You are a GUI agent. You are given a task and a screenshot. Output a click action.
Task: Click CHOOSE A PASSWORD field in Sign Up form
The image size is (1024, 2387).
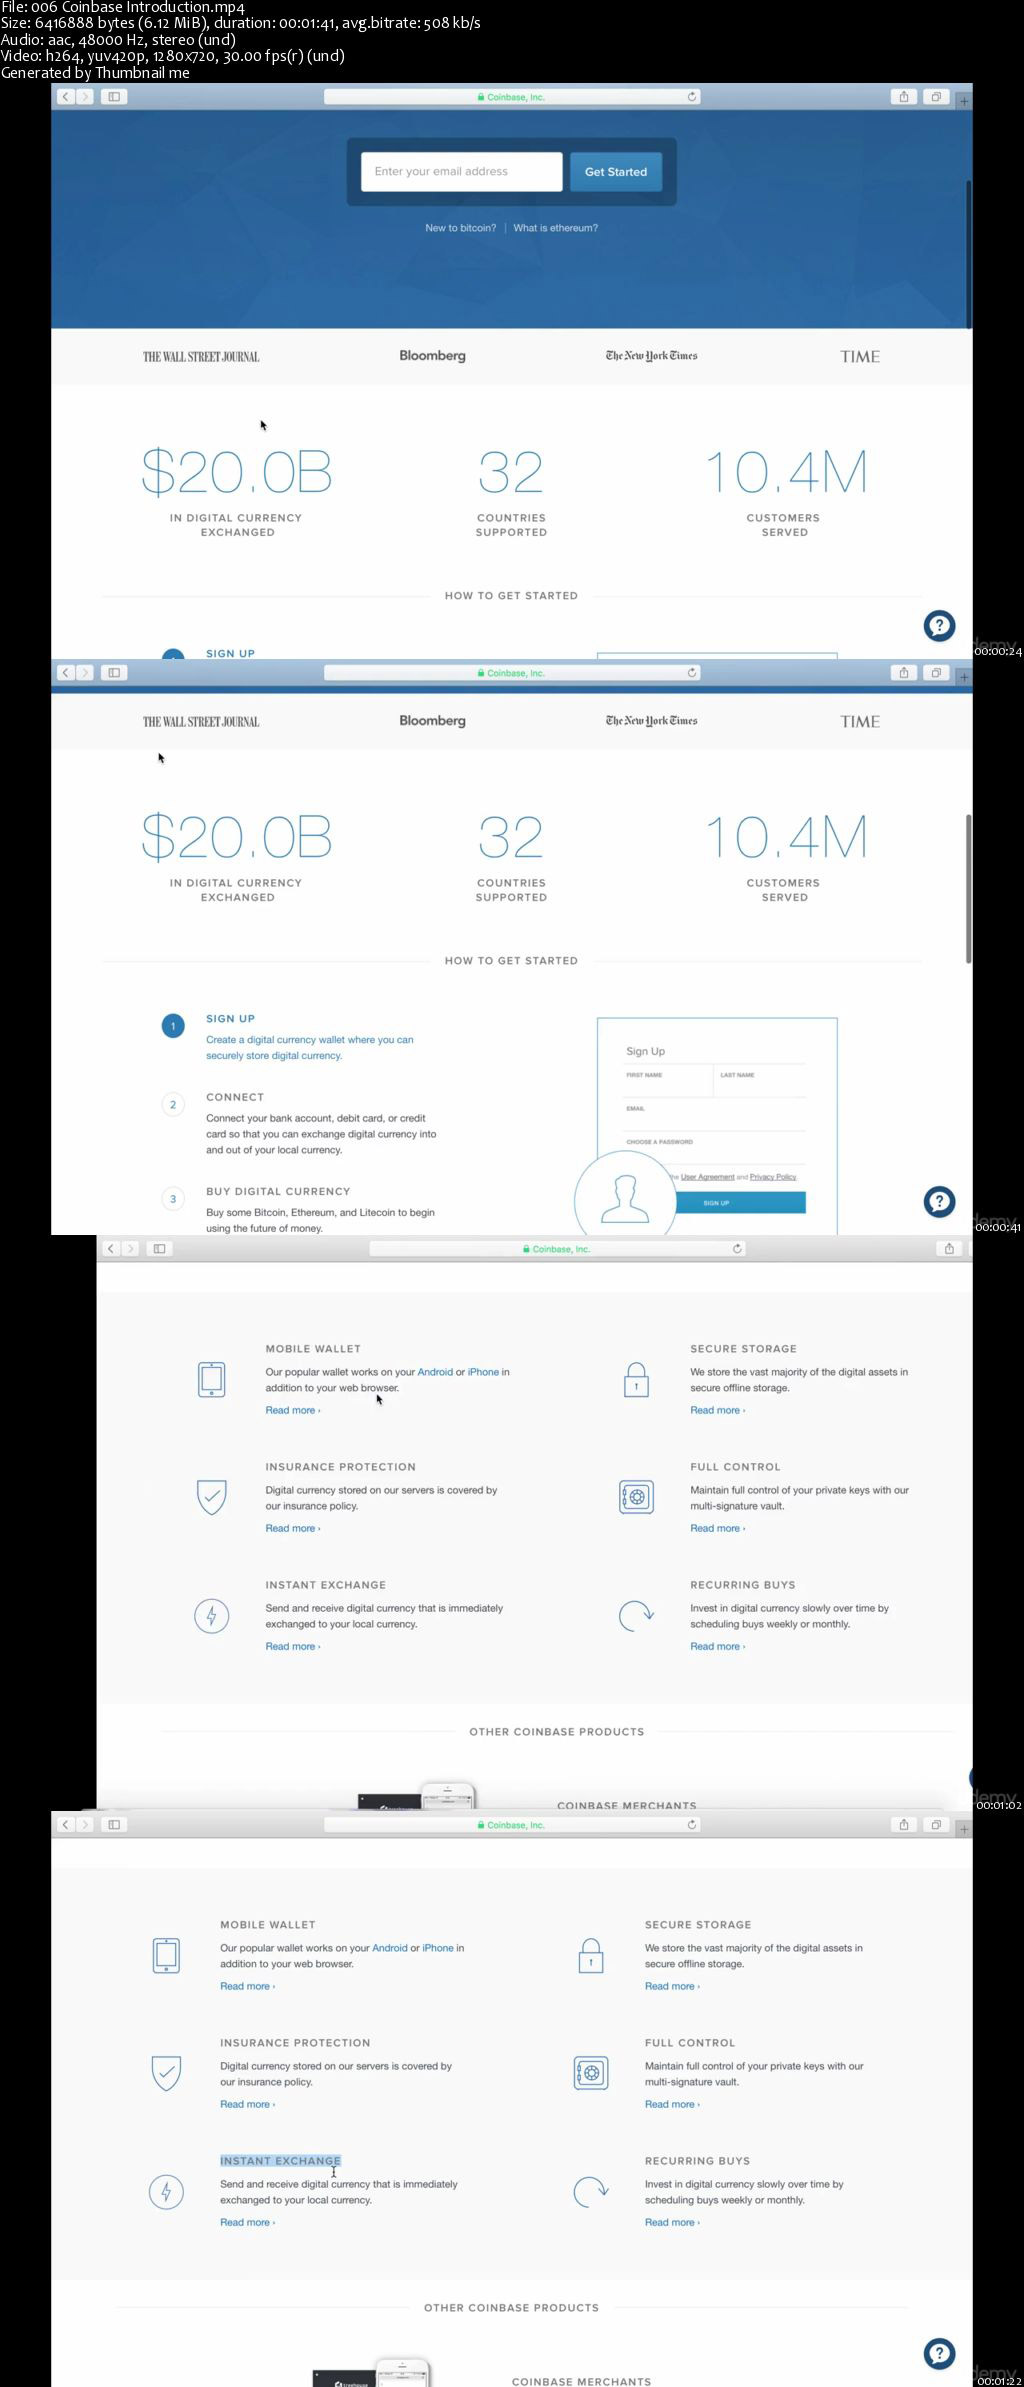point(714,1147)
